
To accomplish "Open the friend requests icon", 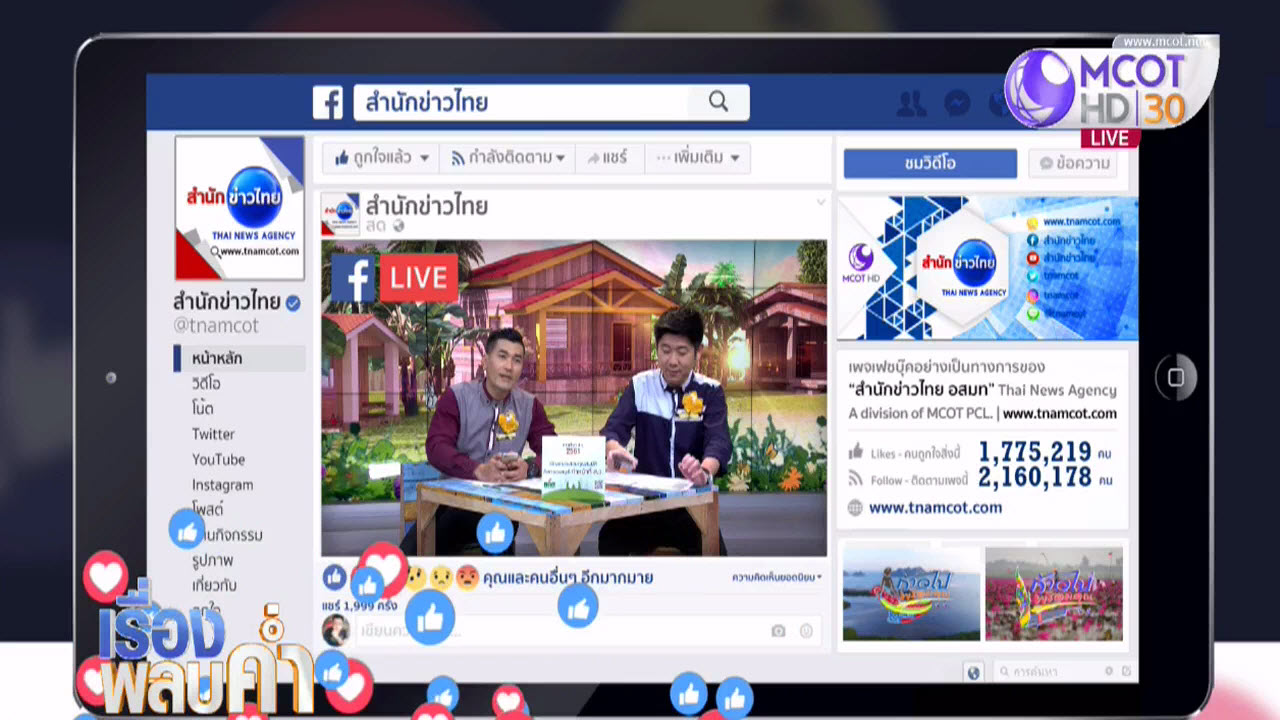I will coord(911,103).
